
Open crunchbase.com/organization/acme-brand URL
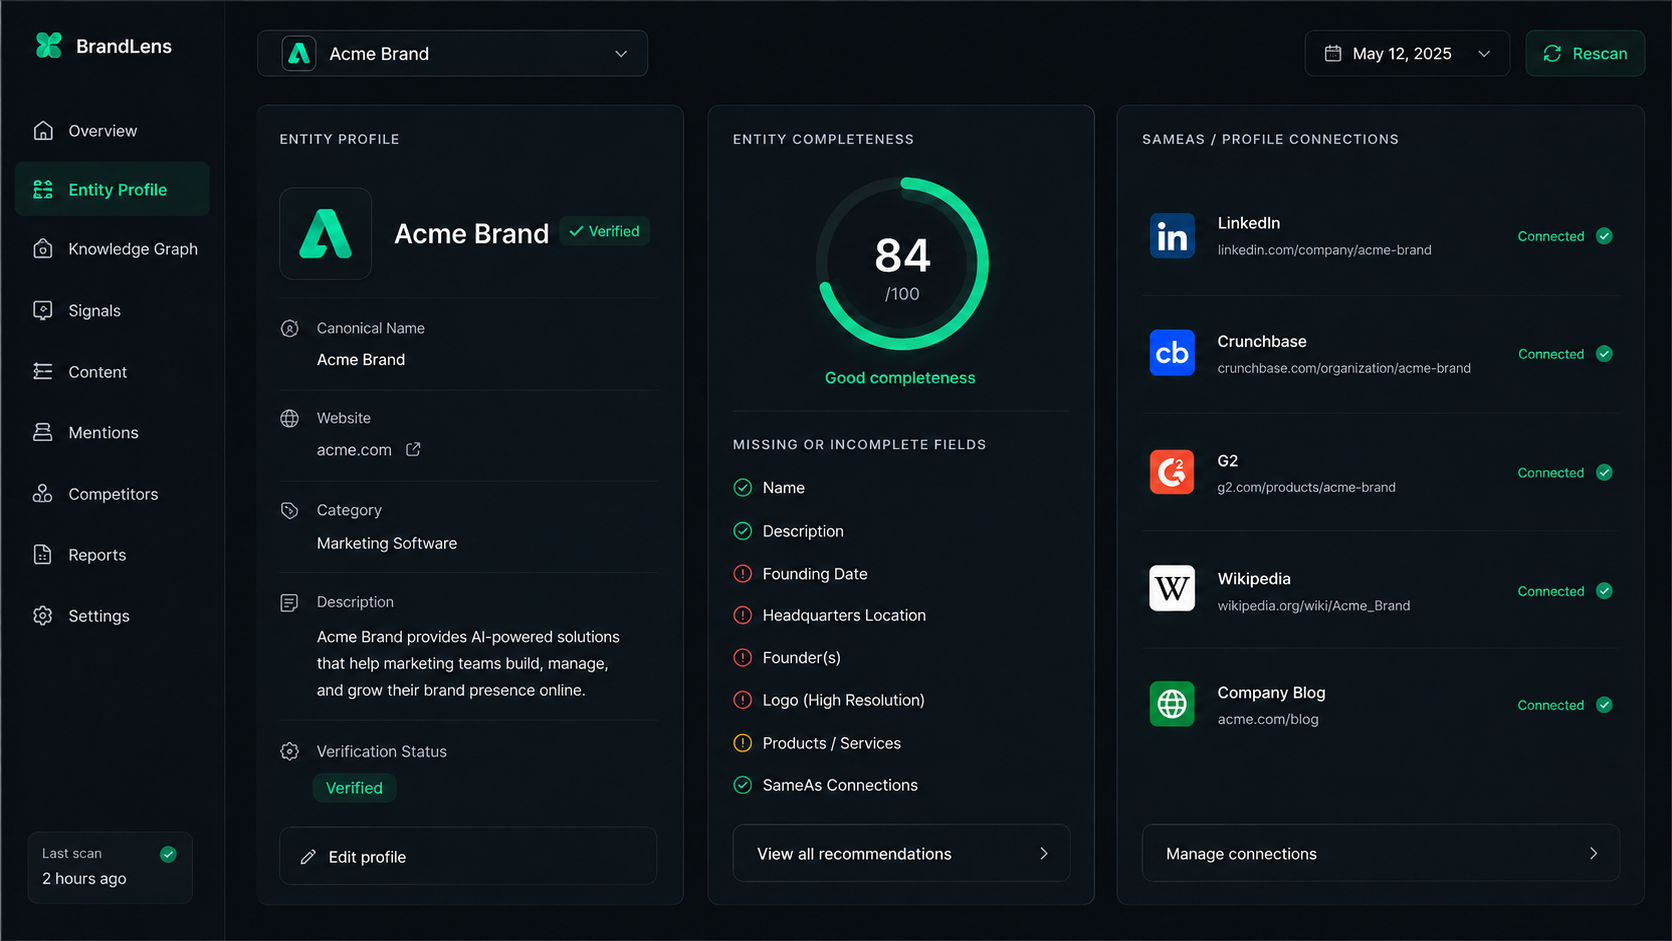(x=1344, y=368)
